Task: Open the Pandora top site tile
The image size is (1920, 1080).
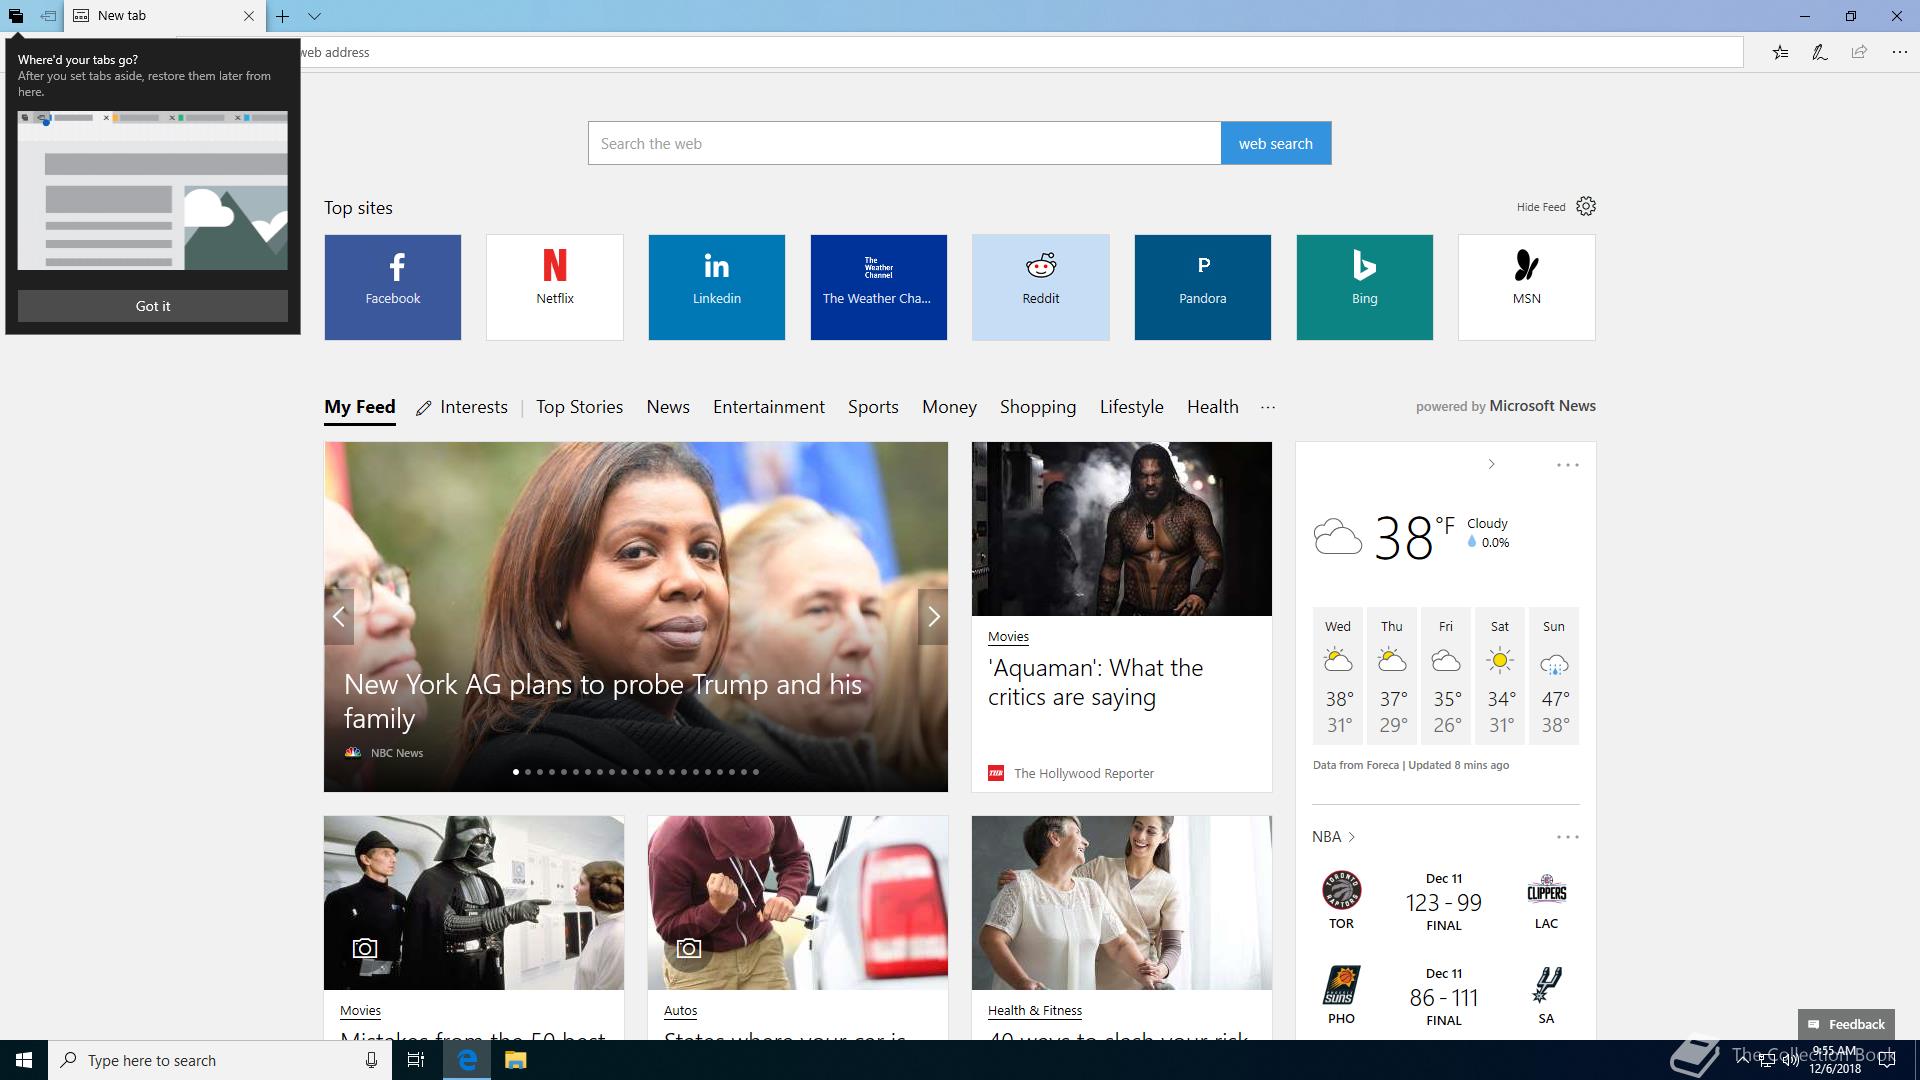Action: tap(1203, 287)
